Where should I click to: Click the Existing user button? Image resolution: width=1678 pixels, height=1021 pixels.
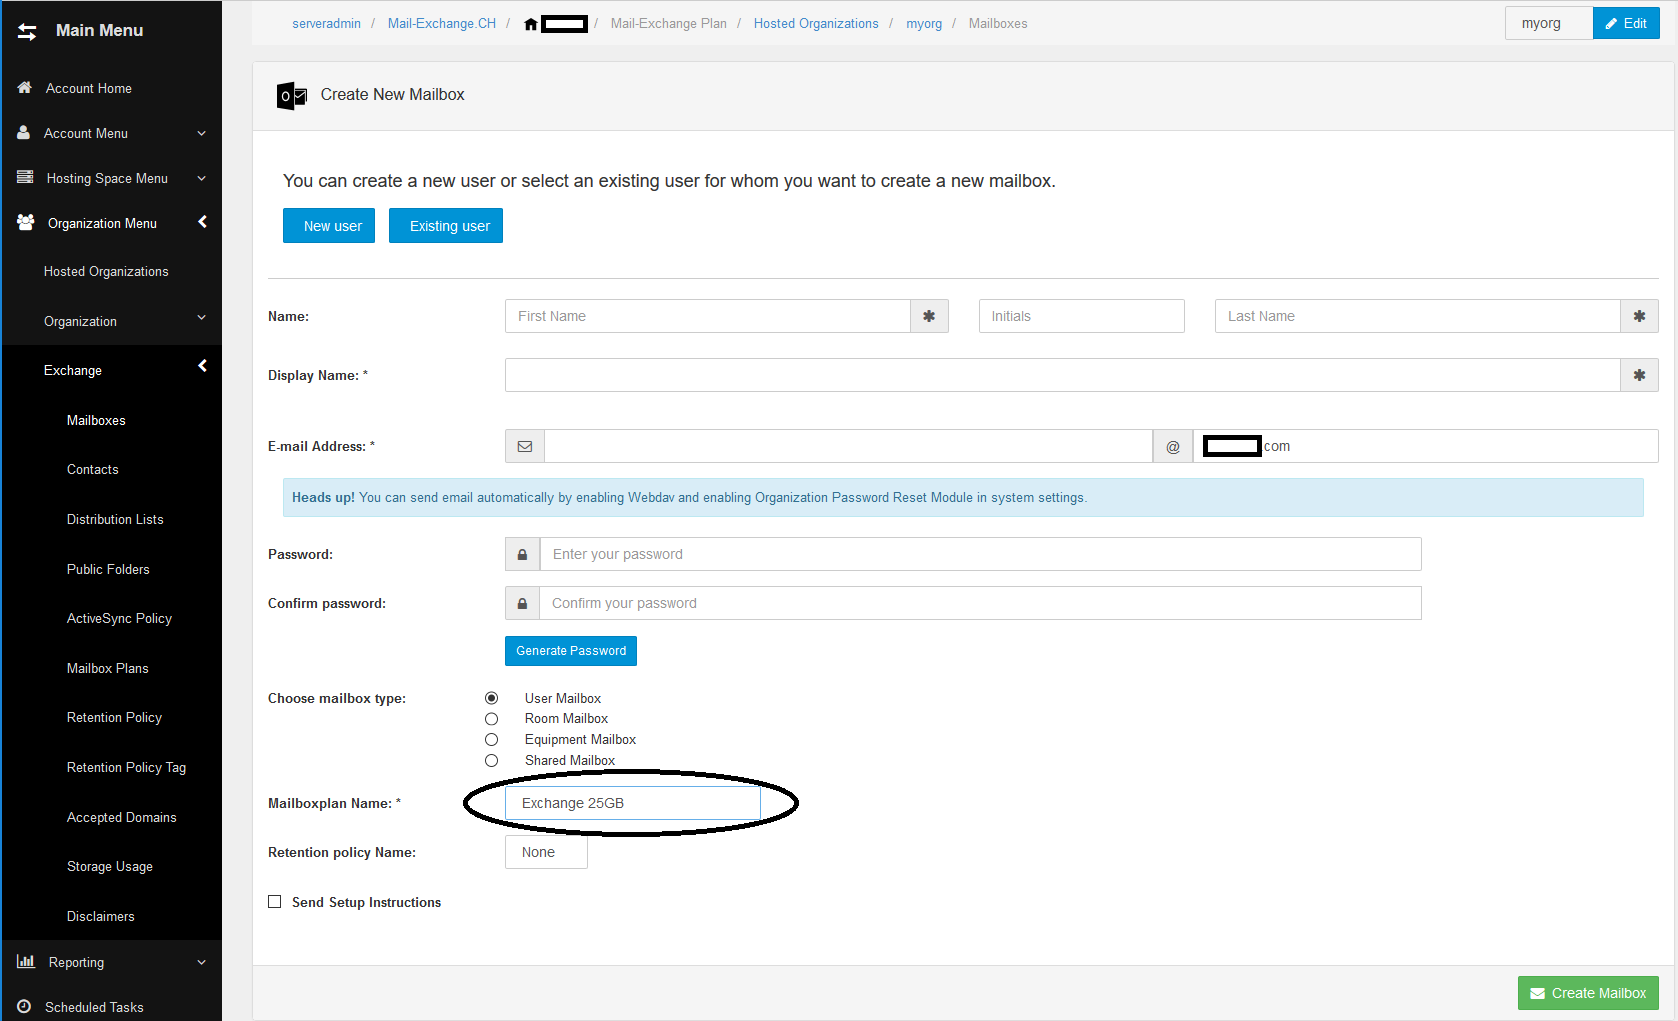[x=446, y=226]
